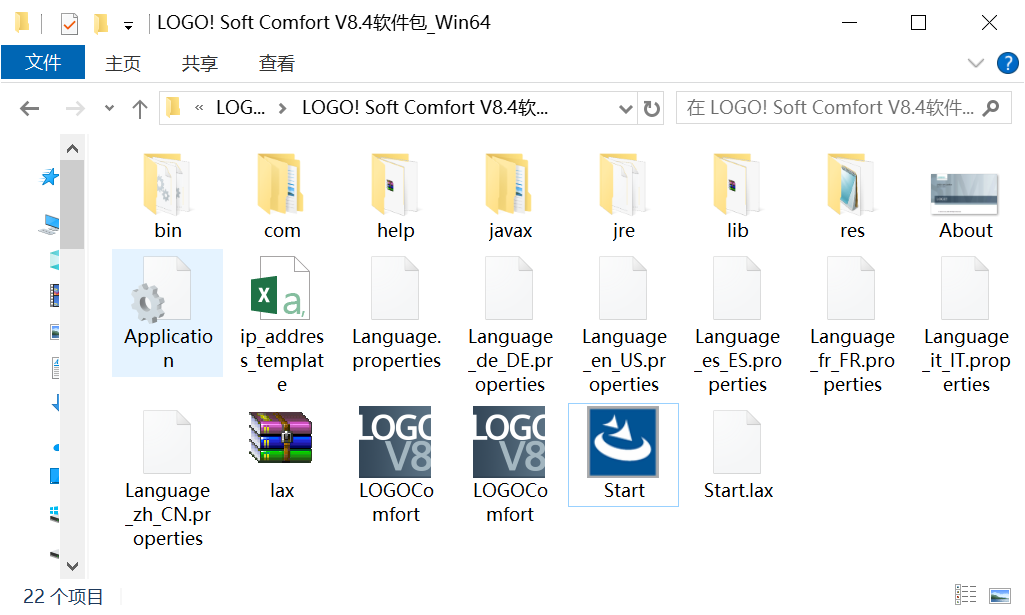Click the LOG... breadcrumb segment
This screenshot has height=615, width=1025.
click(x=241, y=108)
